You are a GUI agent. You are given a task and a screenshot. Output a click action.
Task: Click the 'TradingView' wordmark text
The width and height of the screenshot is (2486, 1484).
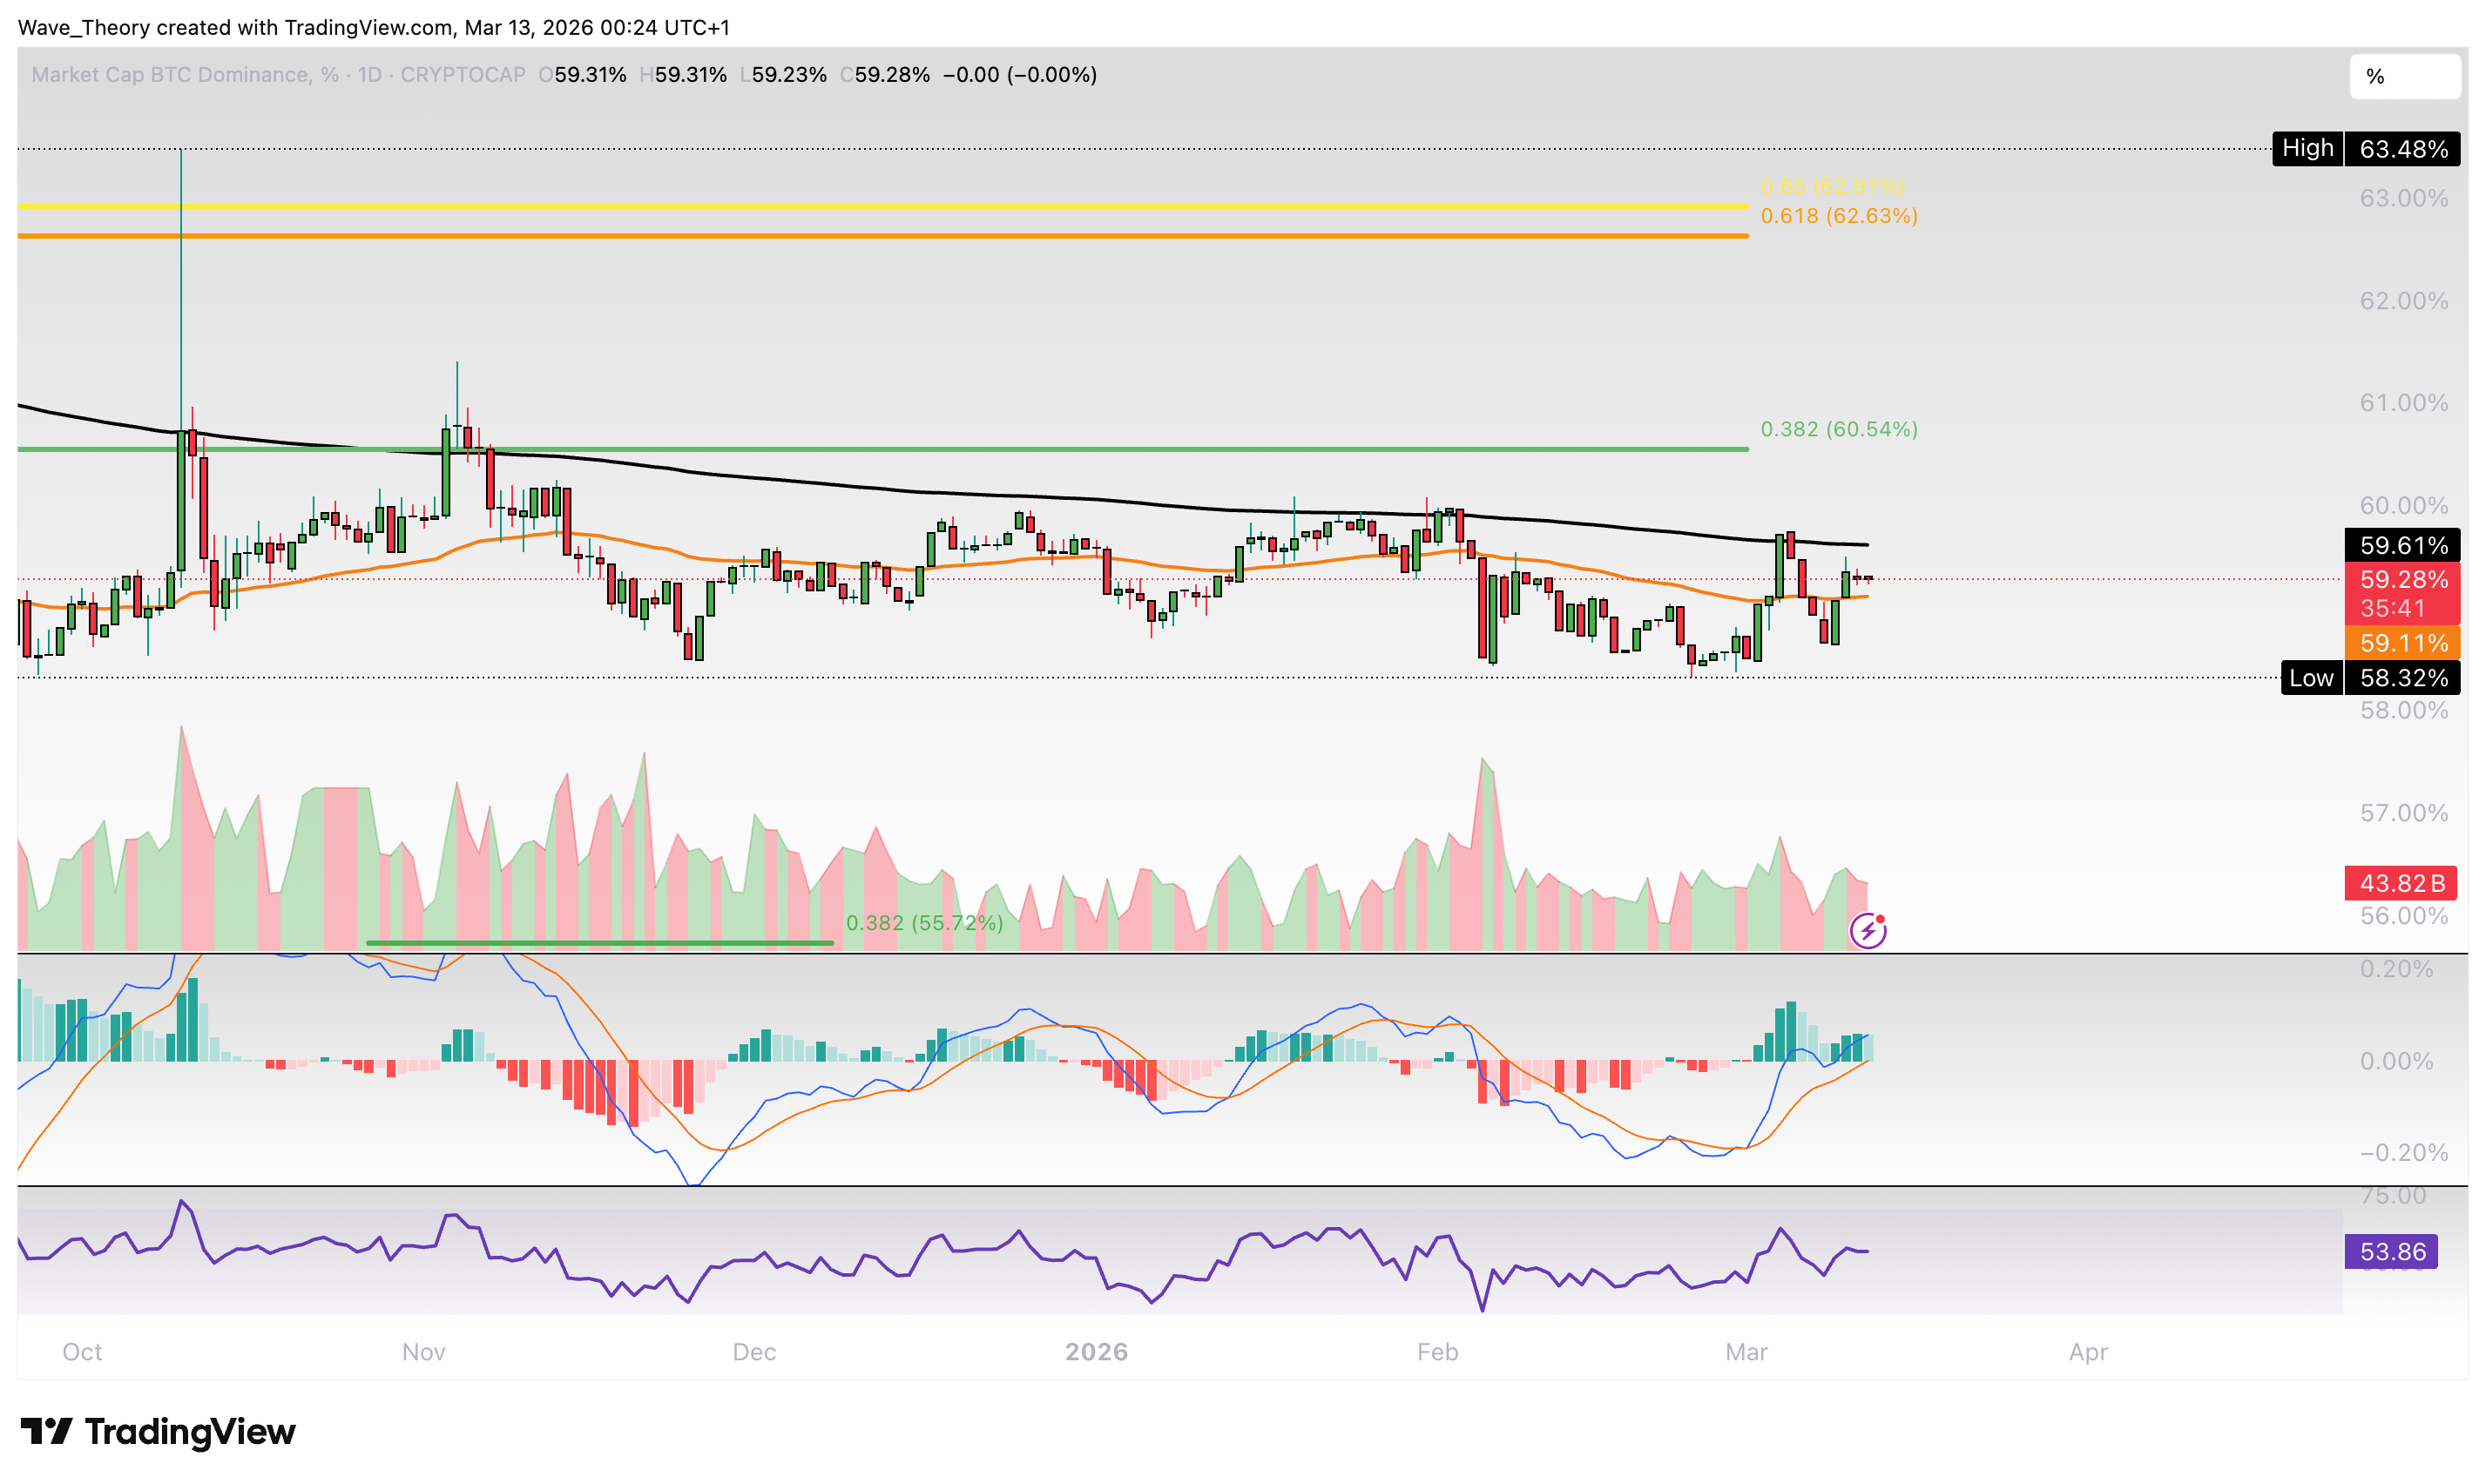click(190, 1433)
